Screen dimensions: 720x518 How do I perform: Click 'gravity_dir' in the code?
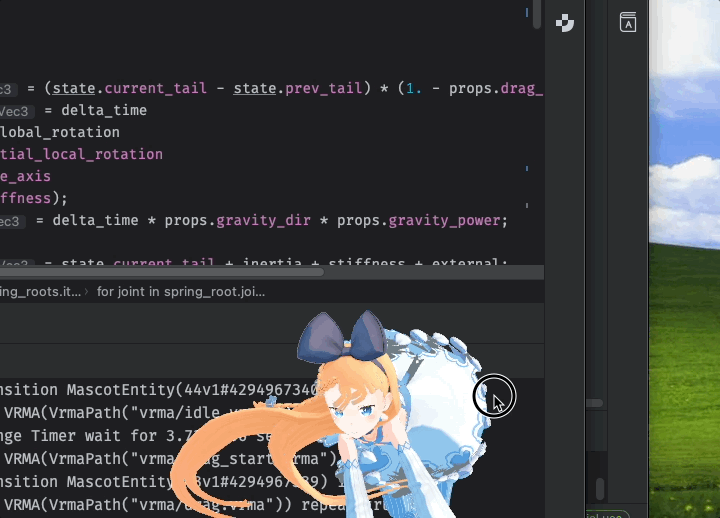point(263,220)
